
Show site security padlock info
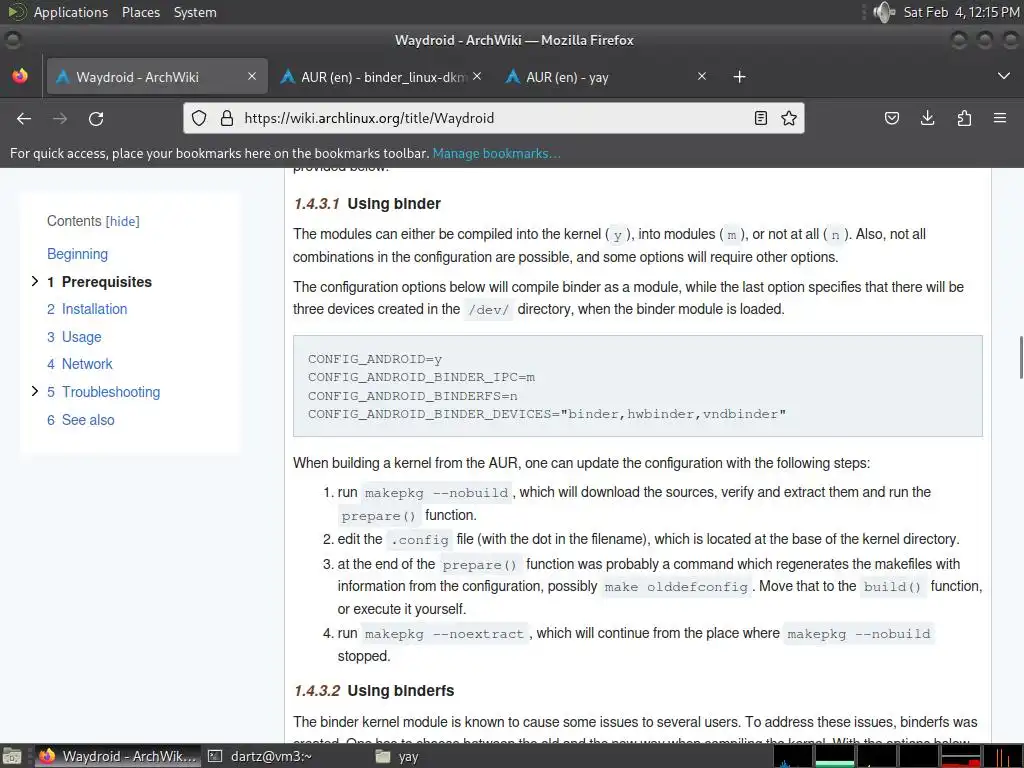[x=227, y=118]
